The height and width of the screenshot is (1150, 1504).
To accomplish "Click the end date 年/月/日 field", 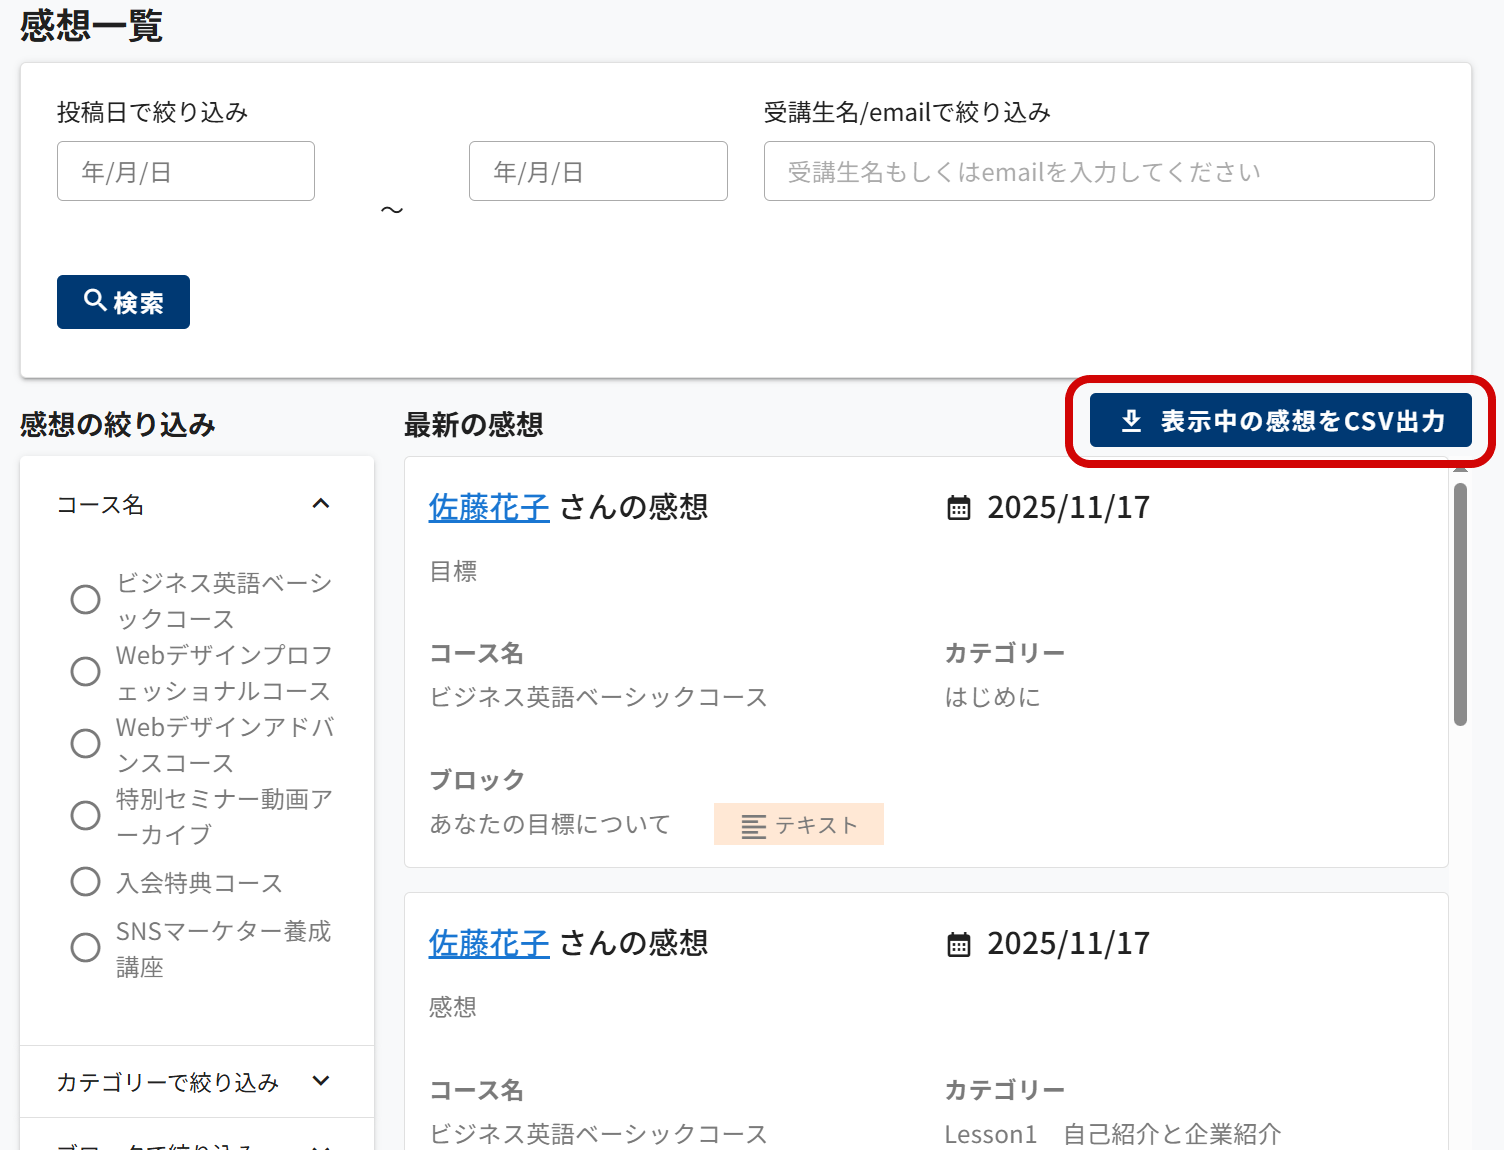I will point(598,172).
